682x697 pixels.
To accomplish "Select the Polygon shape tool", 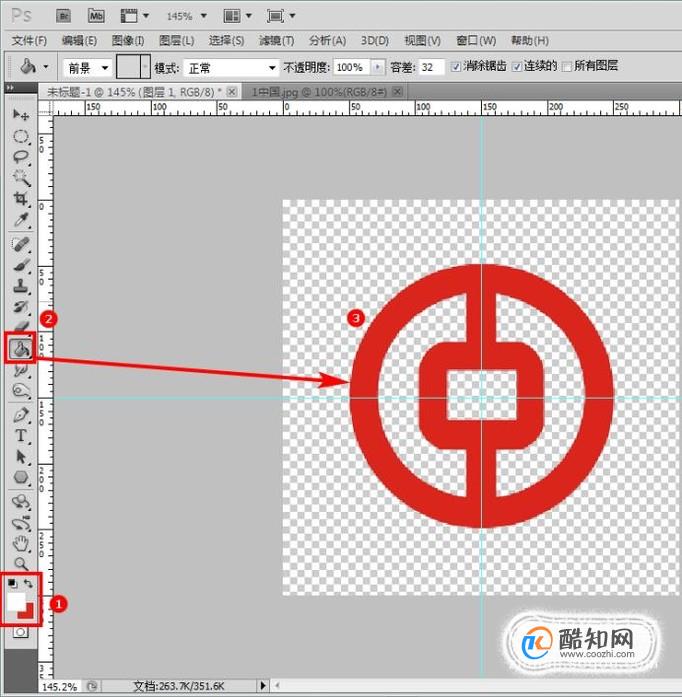I will coord(20,477).
